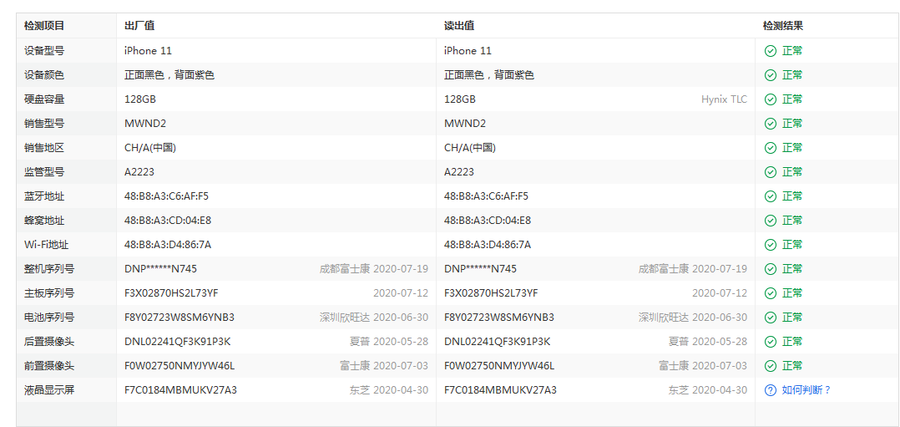Click factory-column 夏普 2020-05-28 note
This screenshot has width=900, height=427.
[389, 342]
